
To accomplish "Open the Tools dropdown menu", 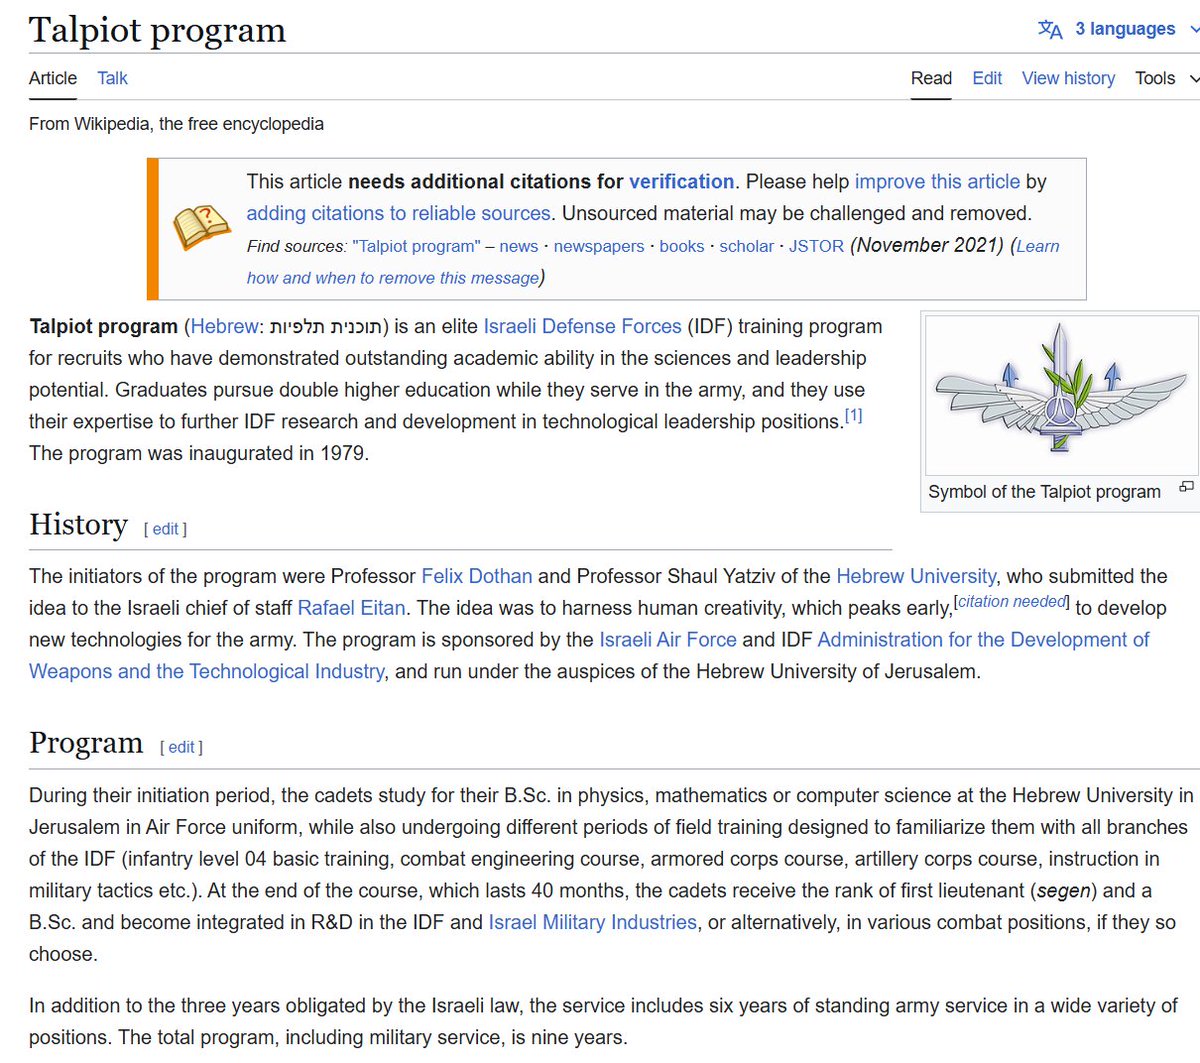I will pyautogui.click(x=1165, y=78).
